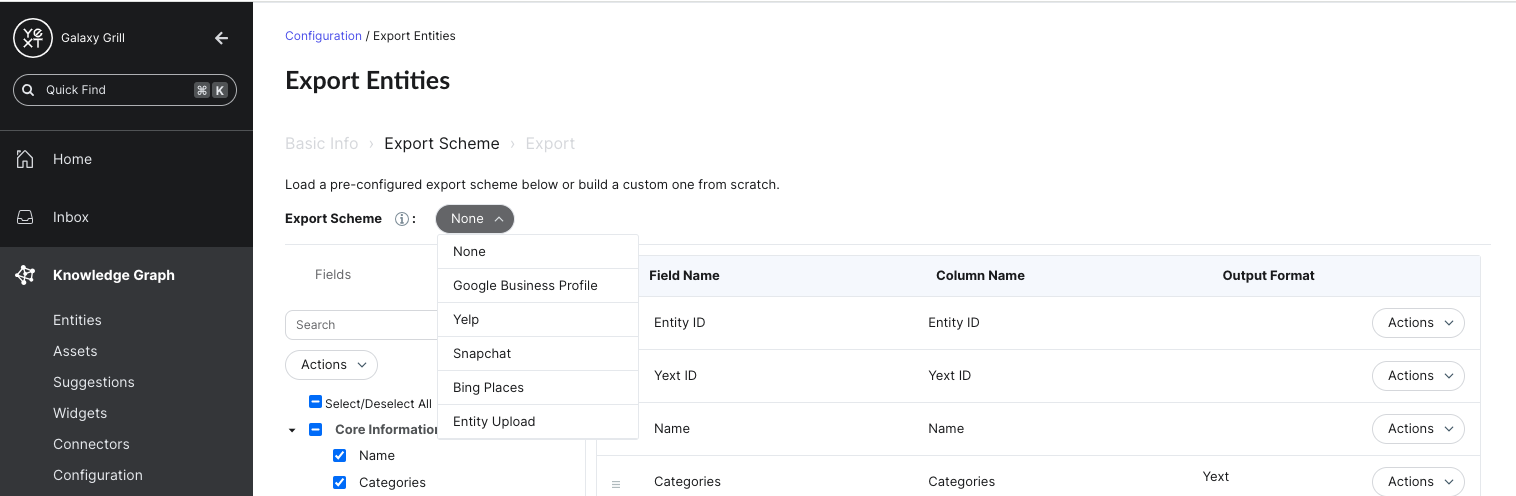This screenshot has width=1516, height=496.
Task: Close the Export Scheme None dropdown
Action: coord(475,219)
